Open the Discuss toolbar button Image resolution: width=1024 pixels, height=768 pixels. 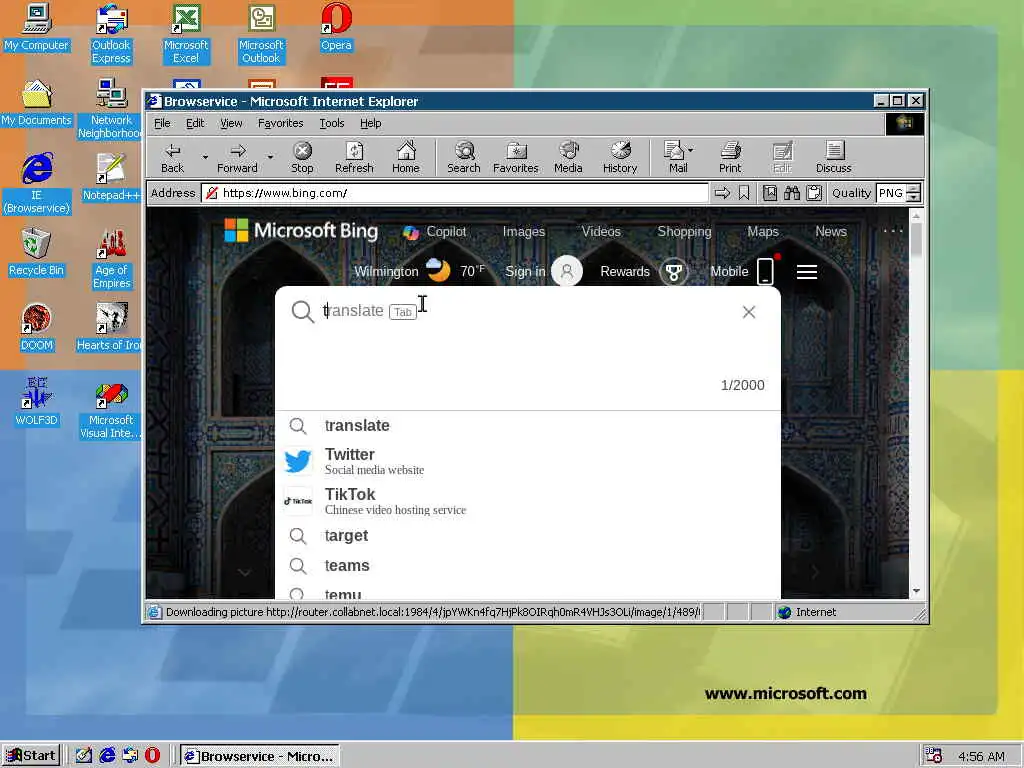[x=833, y=157]
